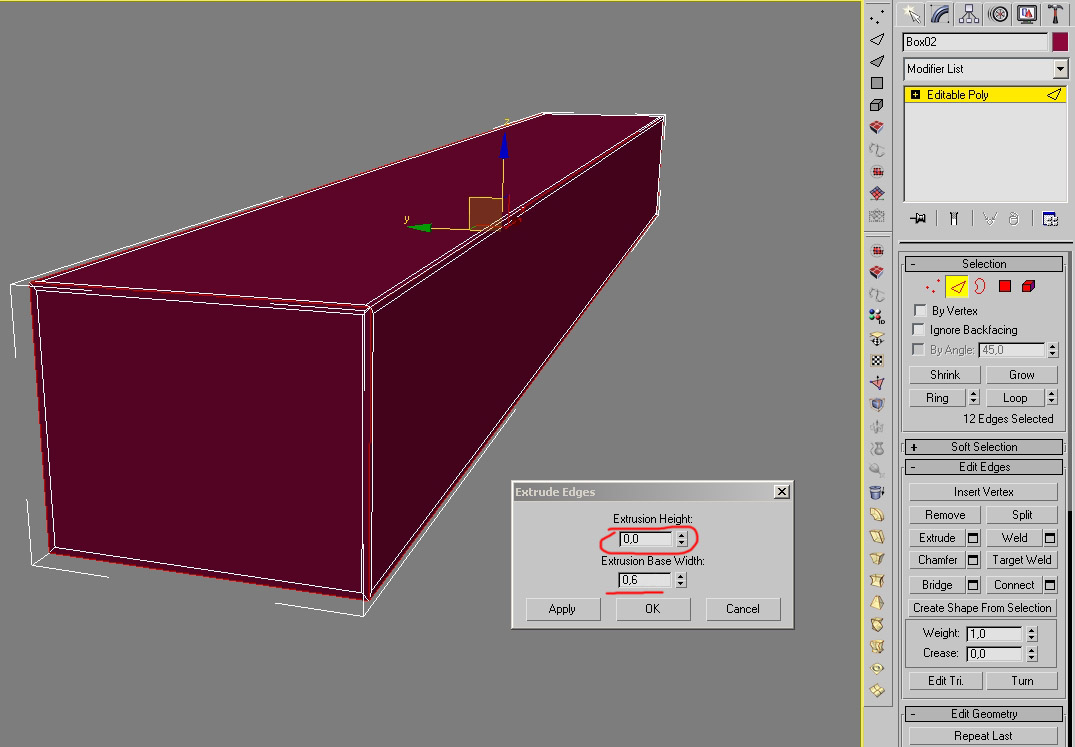The height and width of the screenshot is (747, 1075).
Task: Open the Utilities tab with hammer
Action: (x=1055, y=14)
